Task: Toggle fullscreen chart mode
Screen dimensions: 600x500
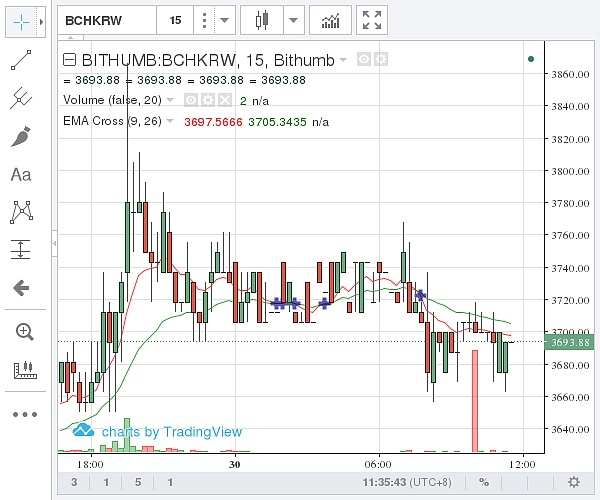Action: point(372,20)
